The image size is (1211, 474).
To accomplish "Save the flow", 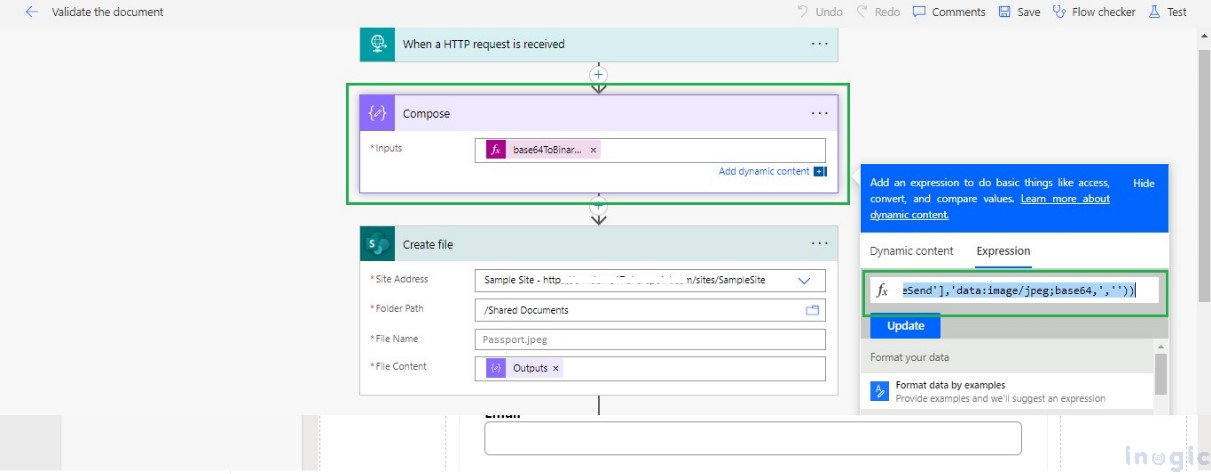I will pyautogui.click(x=1019, y=12).
